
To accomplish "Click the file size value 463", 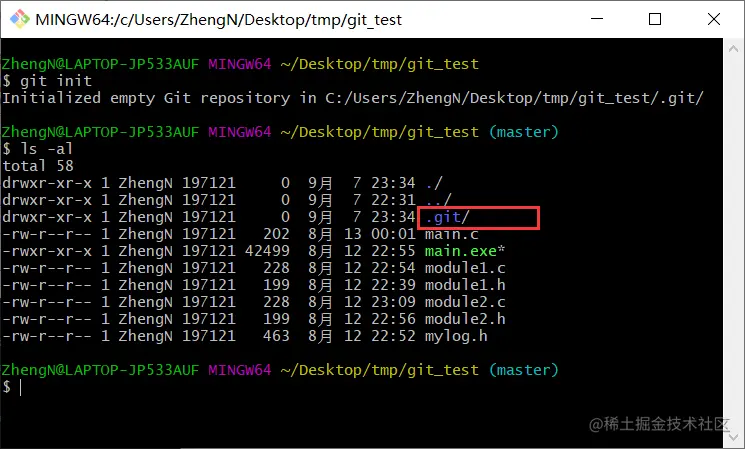I will (276, 336).
